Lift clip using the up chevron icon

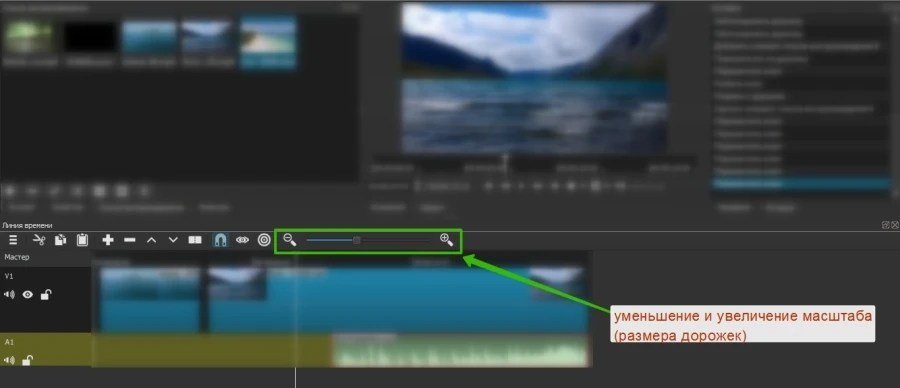[x=152, y=240]
